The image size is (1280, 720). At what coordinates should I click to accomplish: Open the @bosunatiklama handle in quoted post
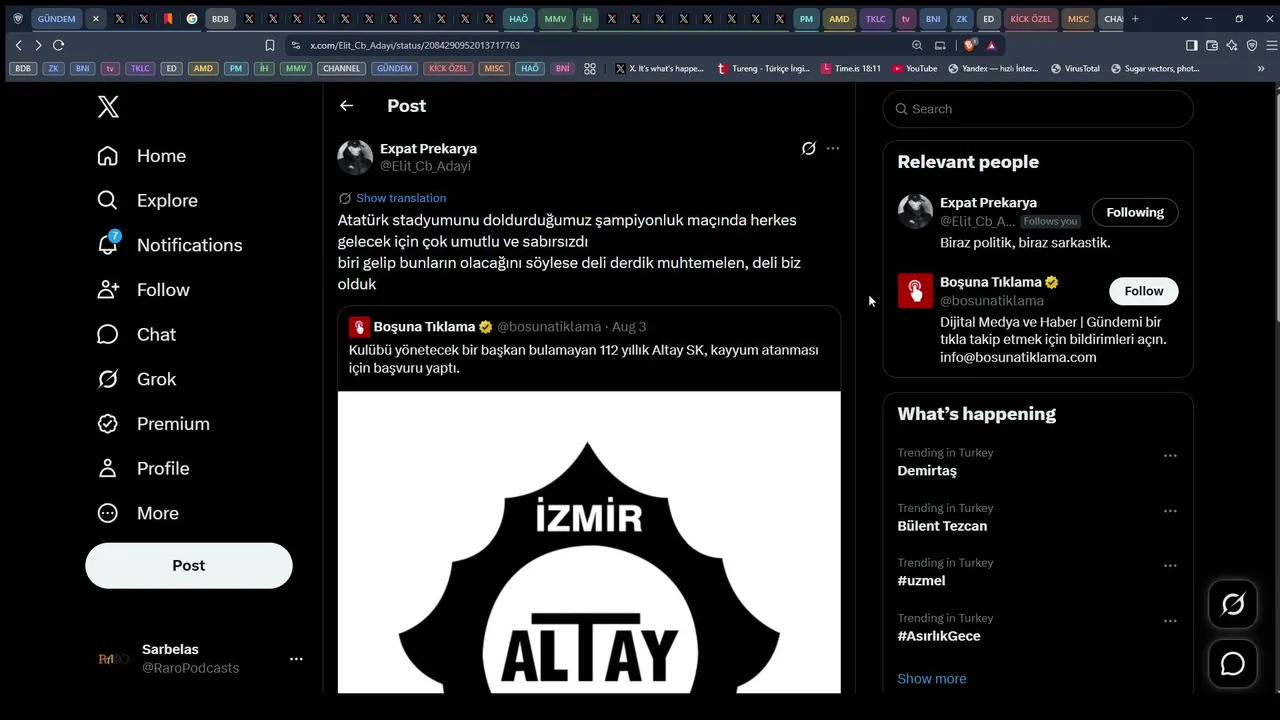pos(549,327)
